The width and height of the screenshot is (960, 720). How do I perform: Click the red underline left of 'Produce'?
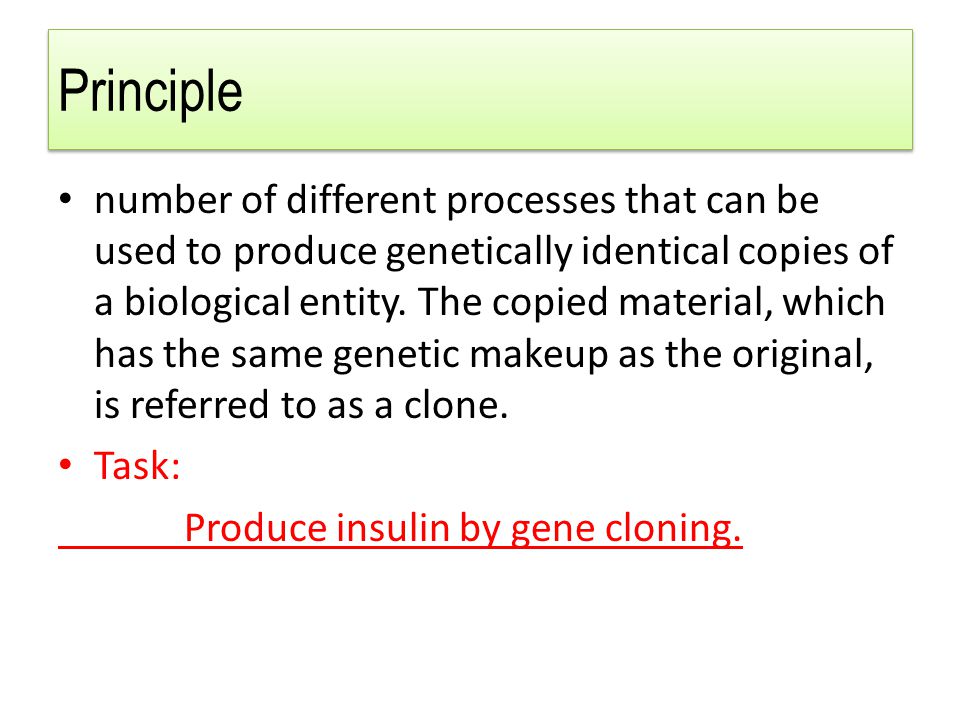121,547
